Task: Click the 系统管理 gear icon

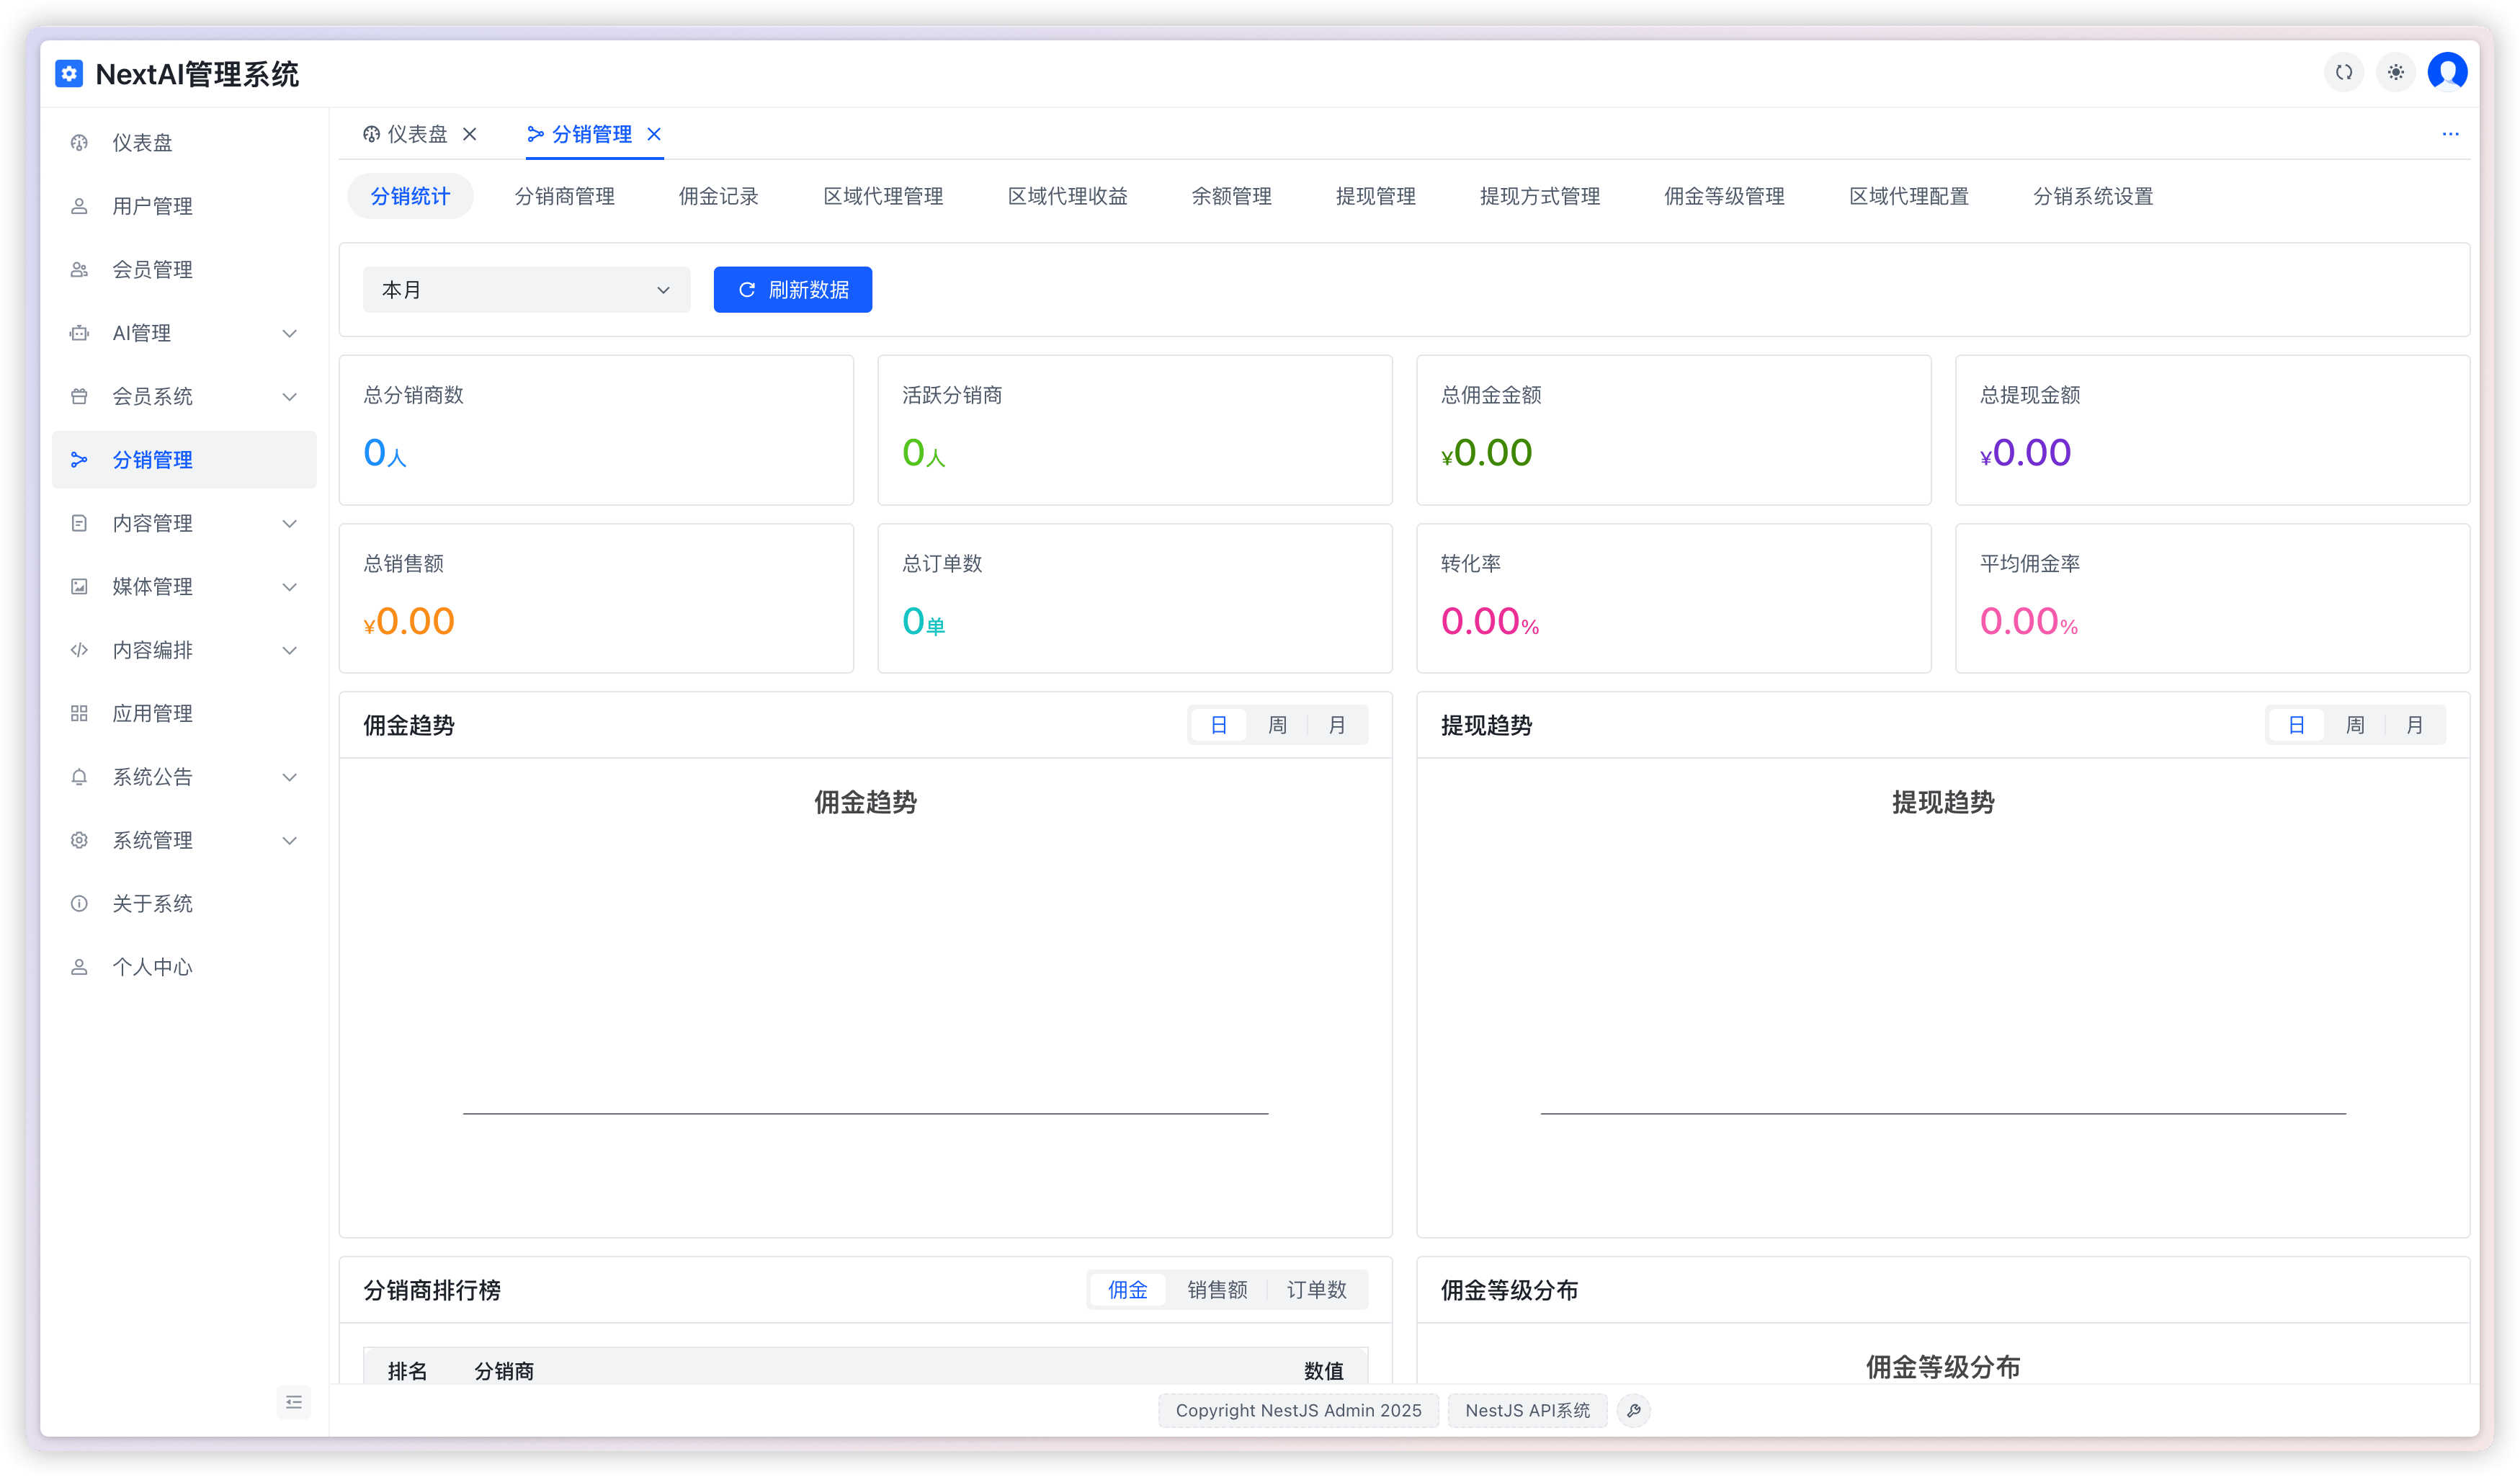Action: (x=79, y=840)
